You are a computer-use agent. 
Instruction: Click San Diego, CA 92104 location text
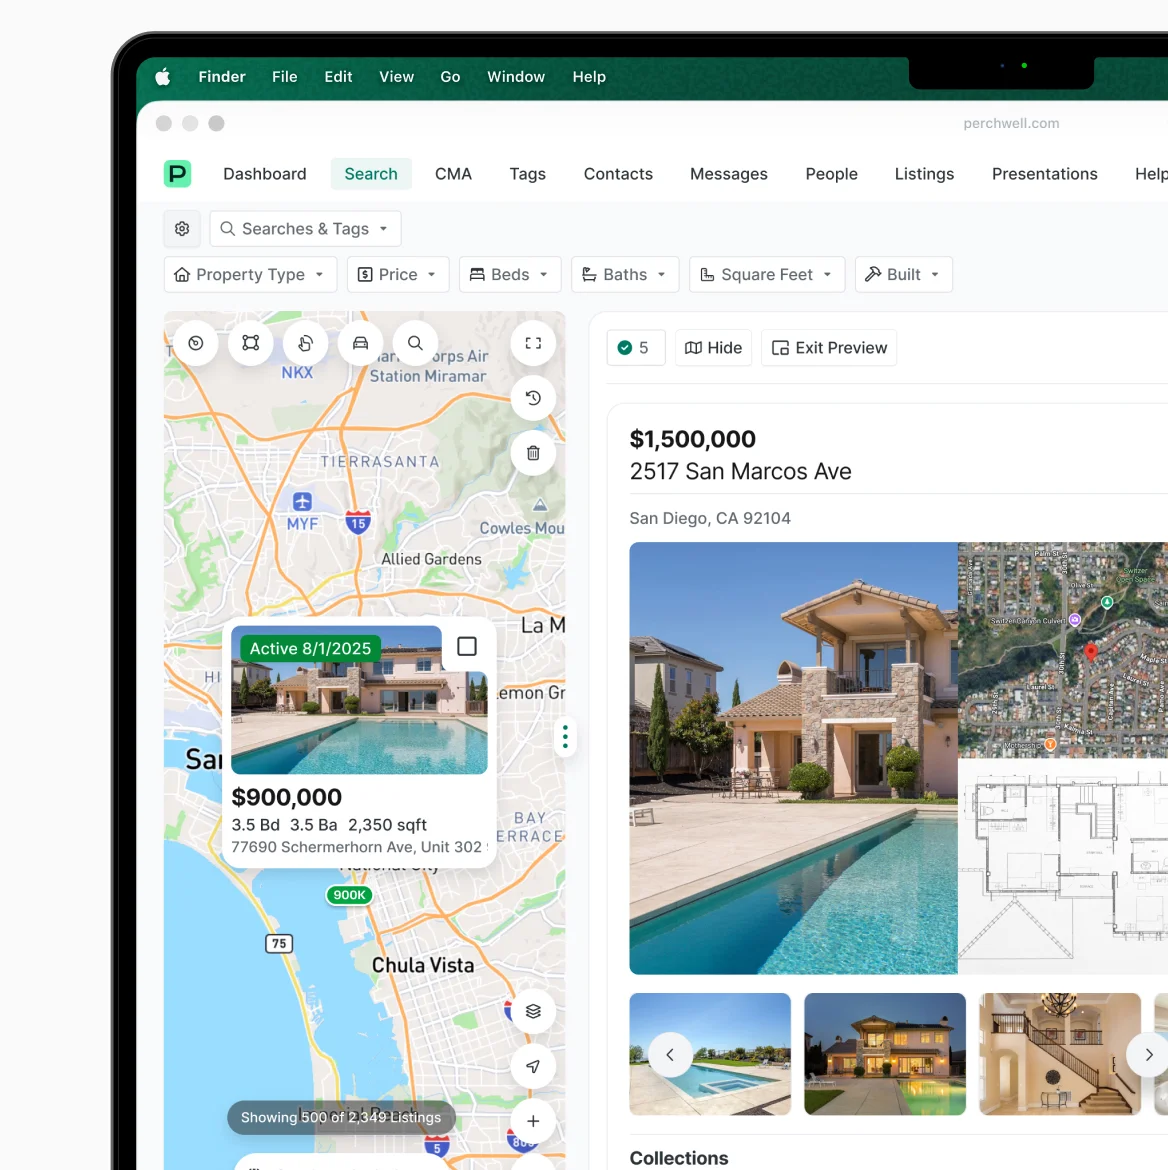click(710, 518)
